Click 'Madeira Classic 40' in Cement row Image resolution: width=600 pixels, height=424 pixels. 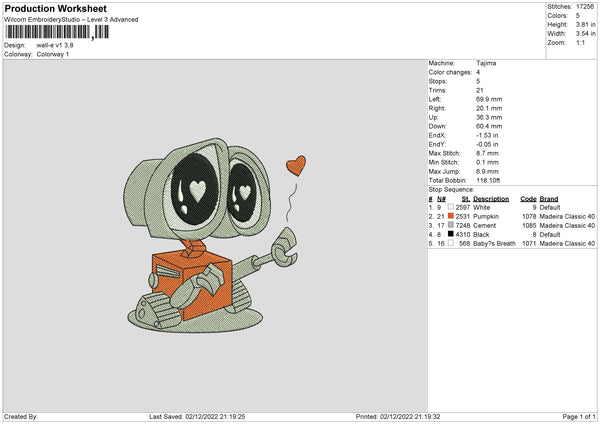[x=567, y=225]
